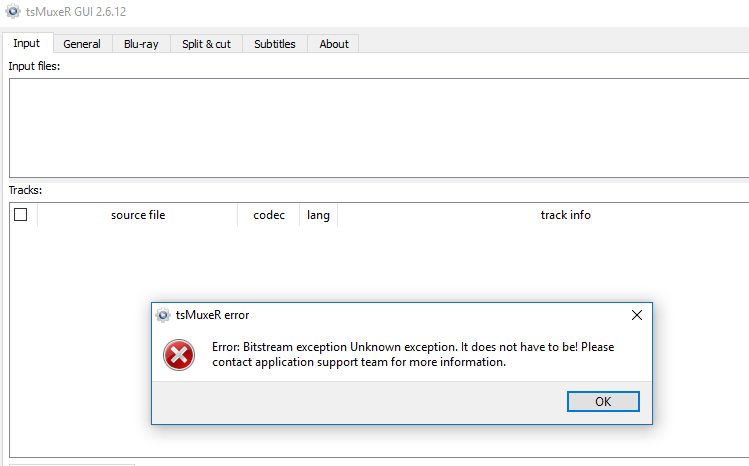Viewport: 749px width, 466px height.
Task: Click the lang column header
Action: 318,215
